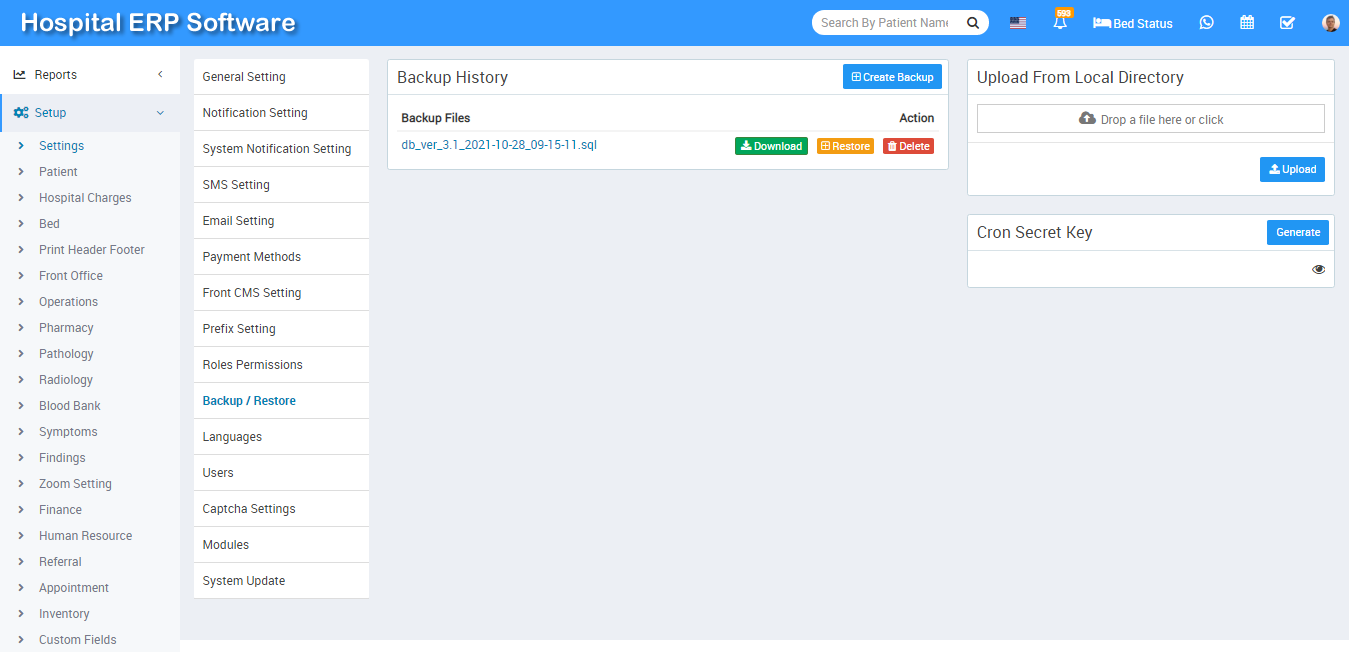Expand the Pharmacy setup submenu
This screenshot has width=1349, height=657.
[x=66, y=328]
